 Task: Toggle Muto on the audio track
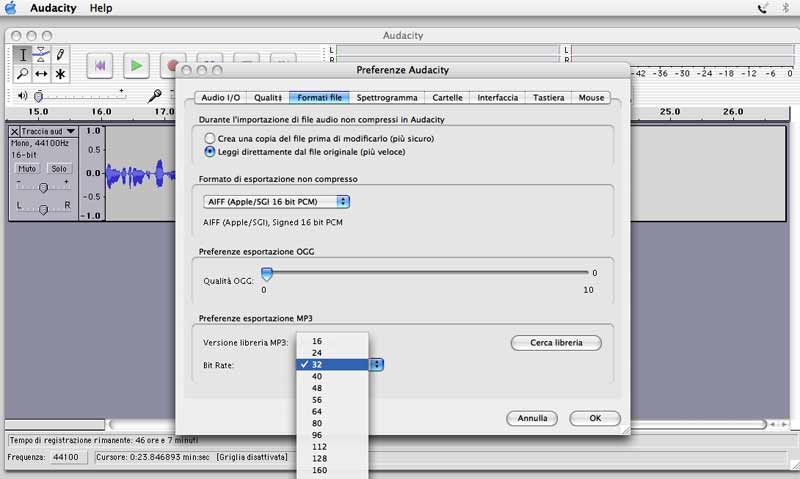[27, 168]
